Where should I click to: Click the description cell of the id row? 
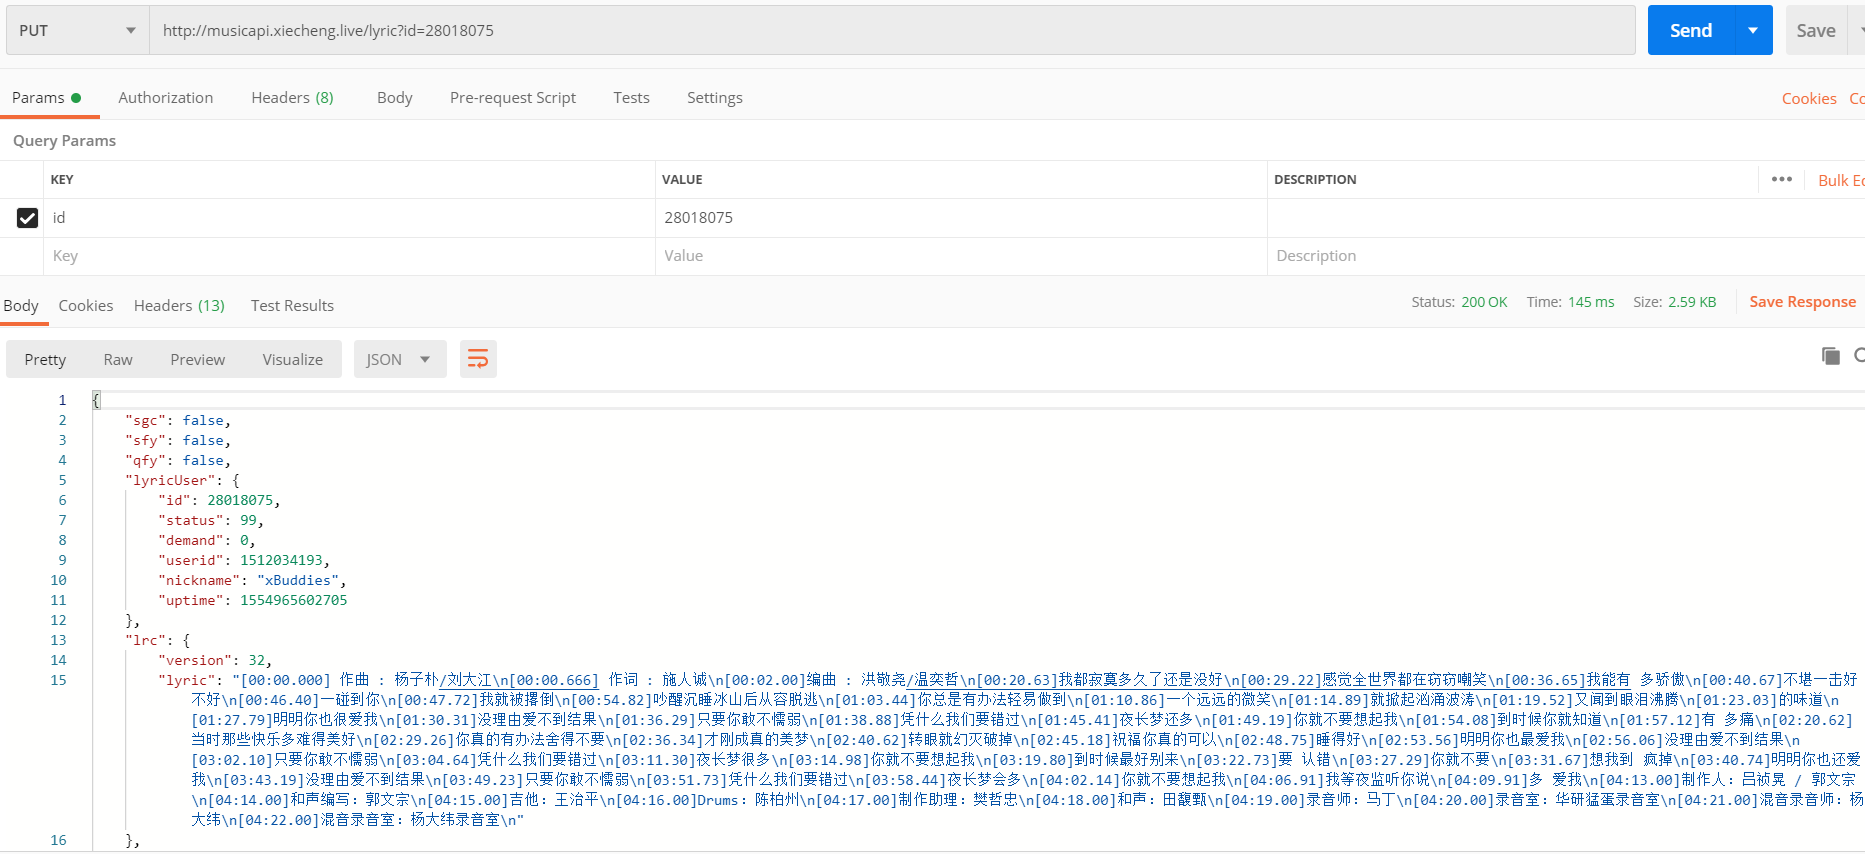pos(1566,218)
